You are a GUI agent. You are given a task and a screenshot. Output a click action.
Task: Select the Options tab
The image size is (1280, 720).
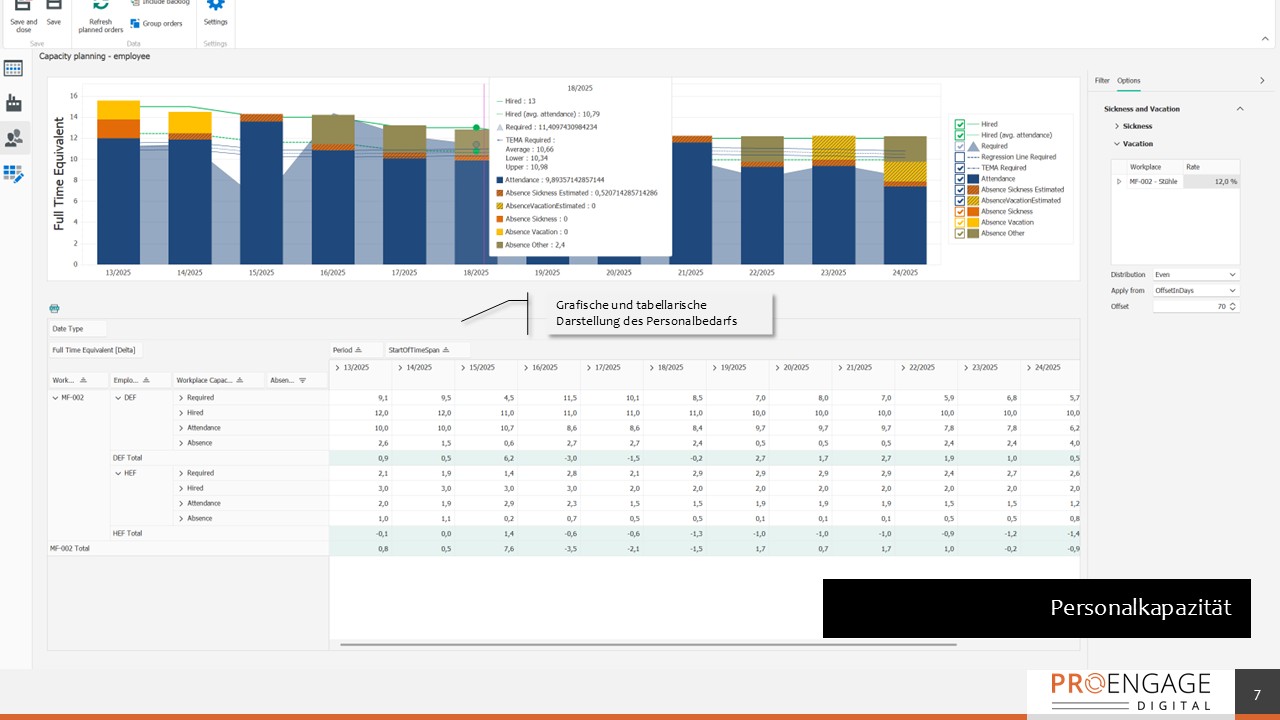(1128, 80)
